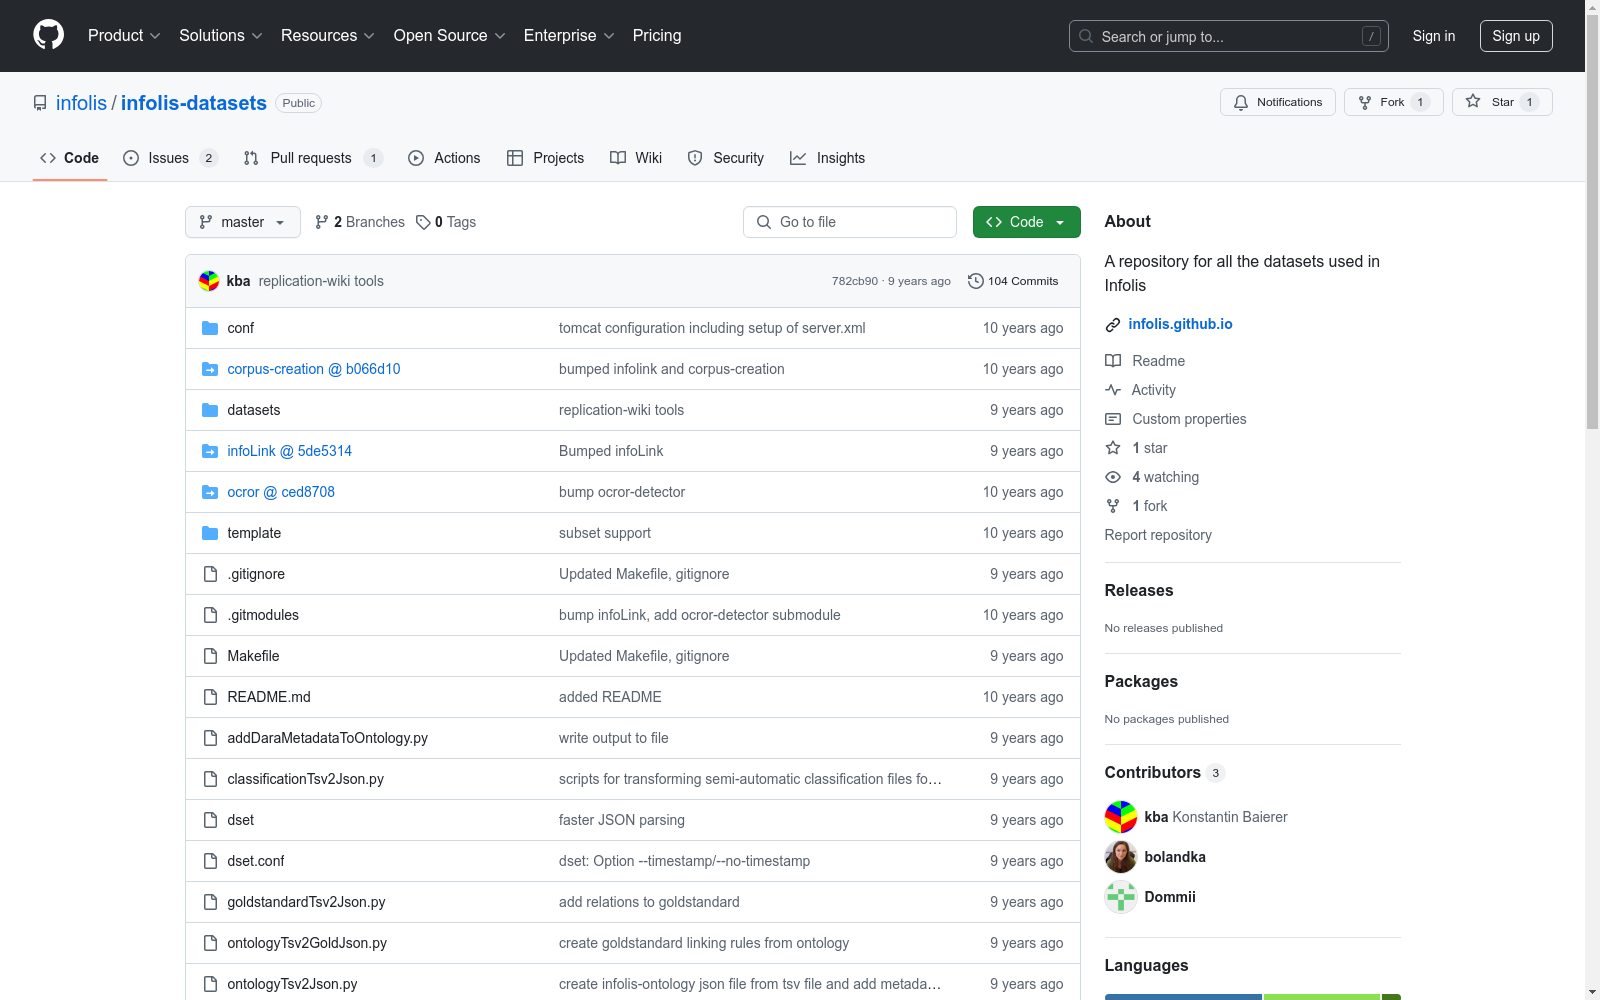
Task: Expand the Resources menu
Action: [328, 36]
